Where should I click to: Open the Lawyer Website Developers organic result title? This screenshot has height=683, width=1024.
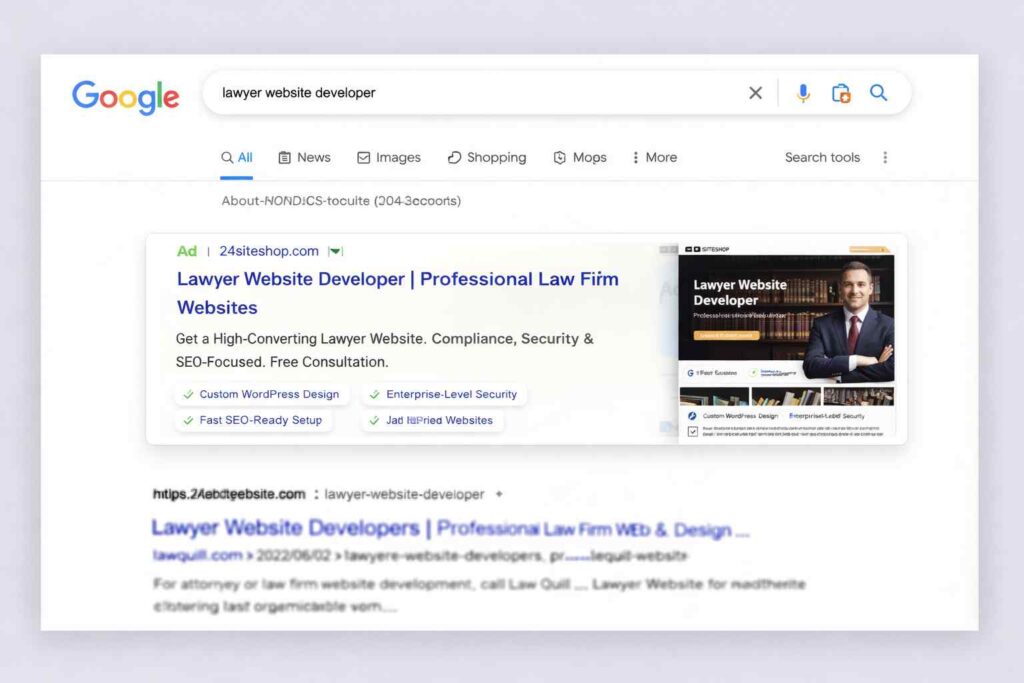tap(285, 528)
